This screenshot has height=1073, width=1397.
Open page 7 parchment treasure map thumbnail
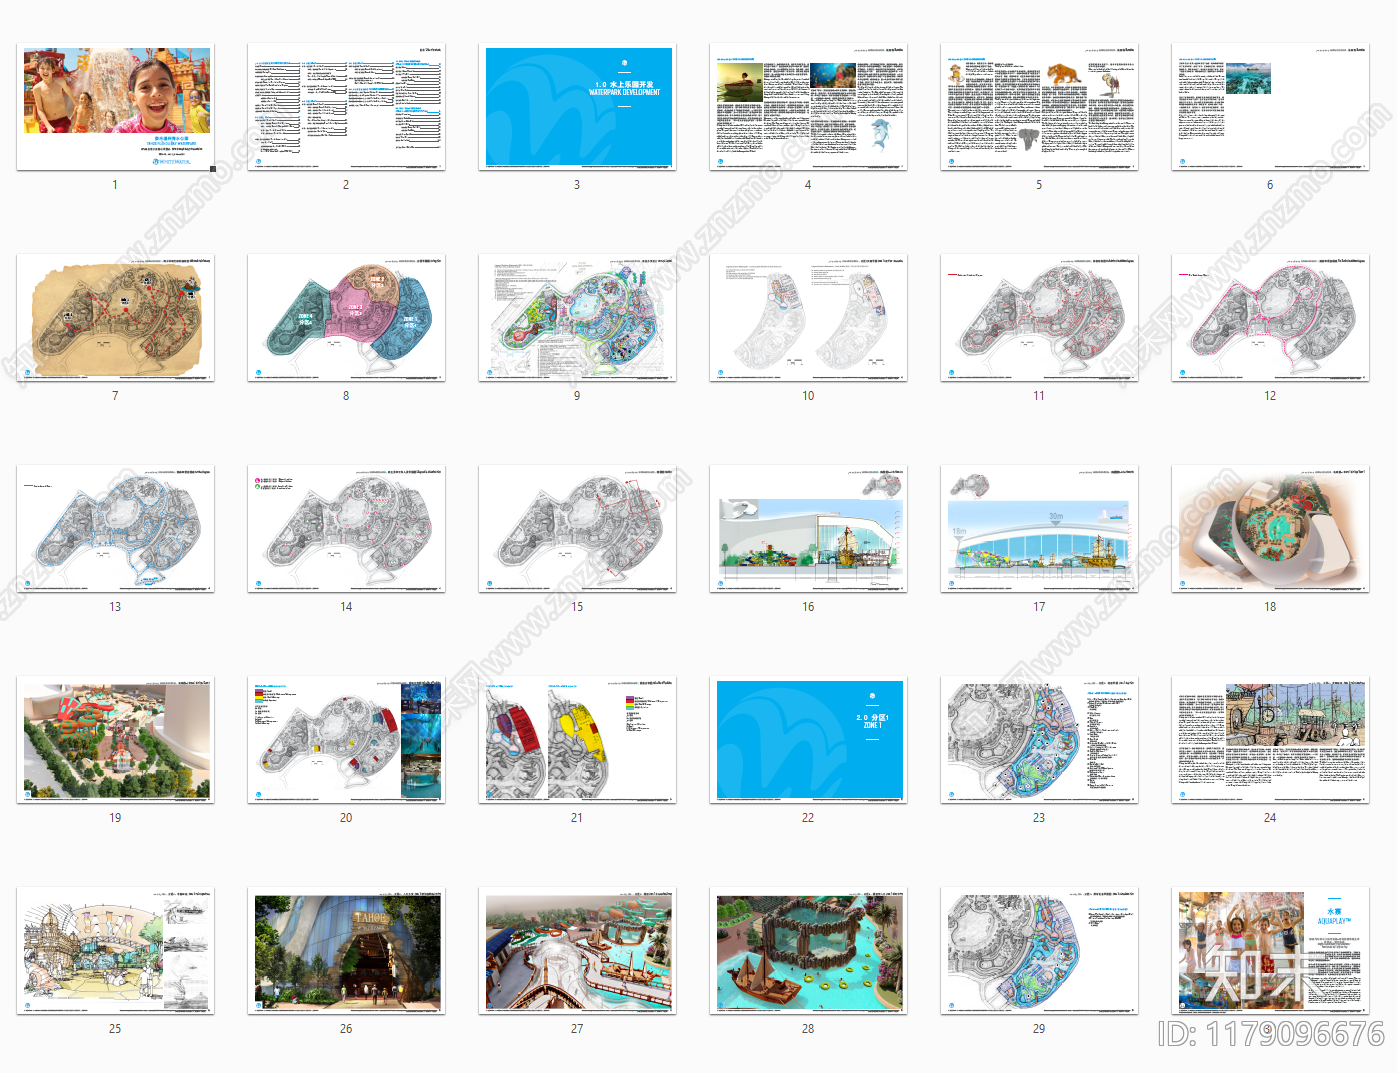(x=115, y=318)
